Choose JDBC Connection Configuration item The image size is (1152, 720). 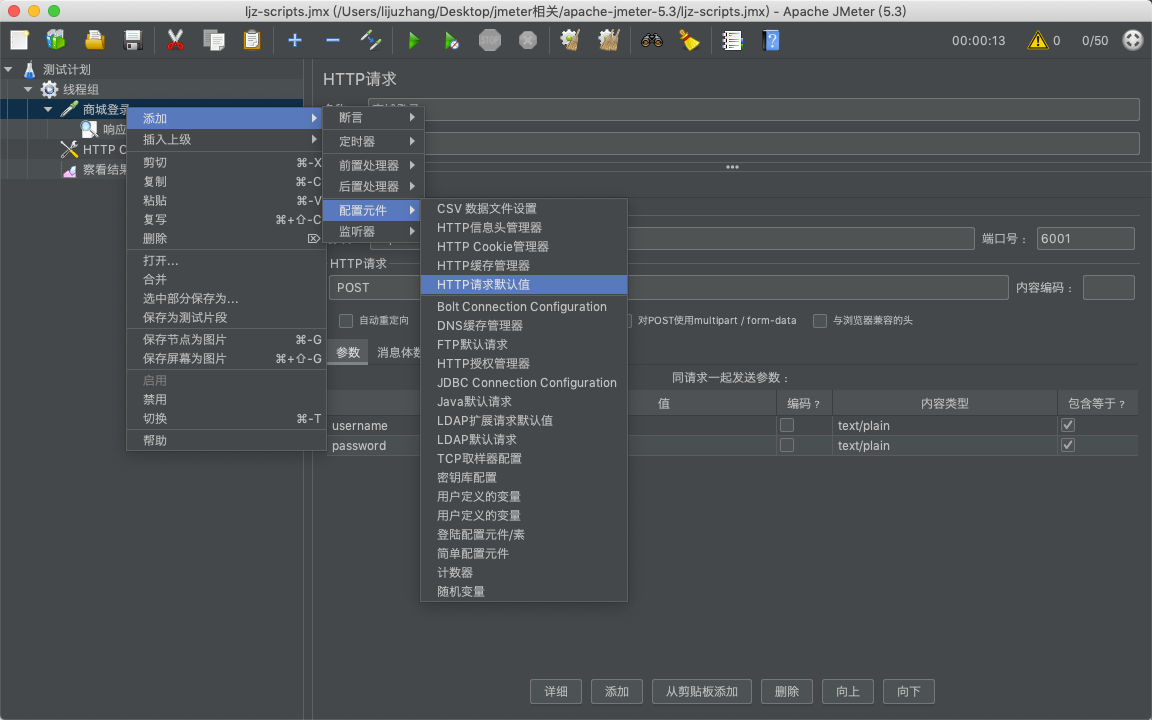[524, 383]
